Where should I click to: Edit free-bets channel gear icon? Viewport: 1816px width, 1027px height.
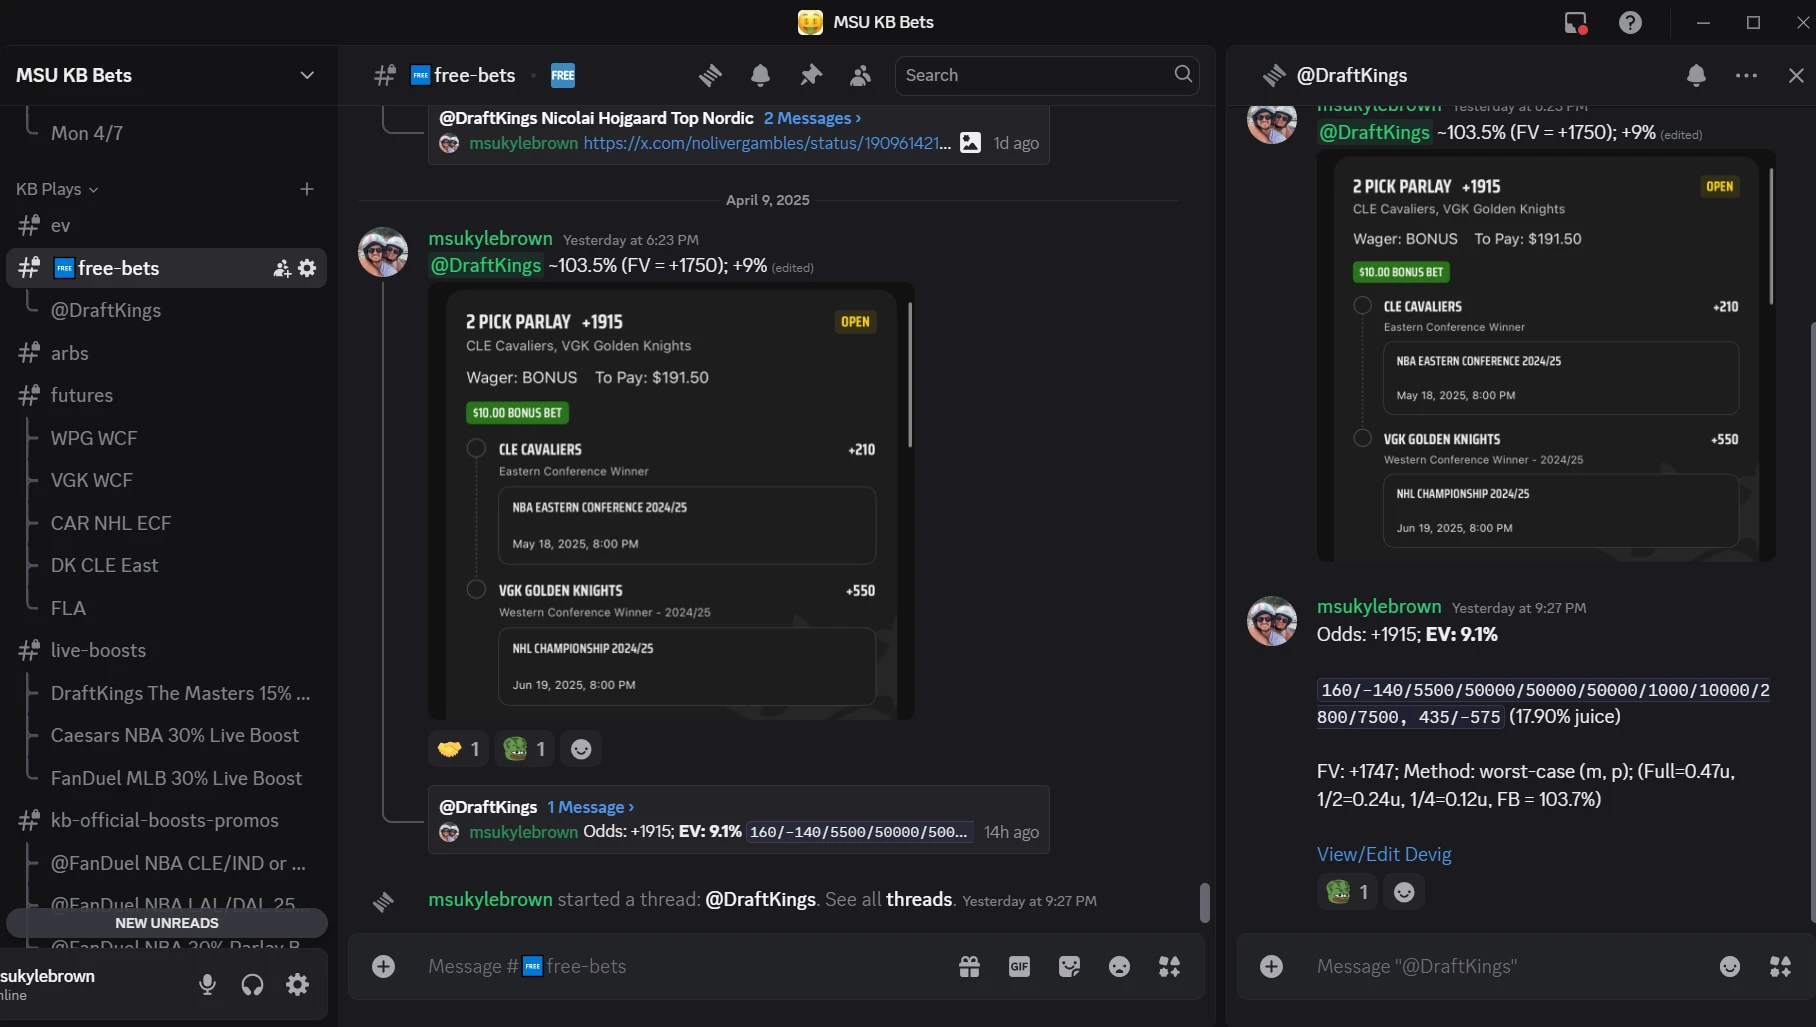(307, 268)
